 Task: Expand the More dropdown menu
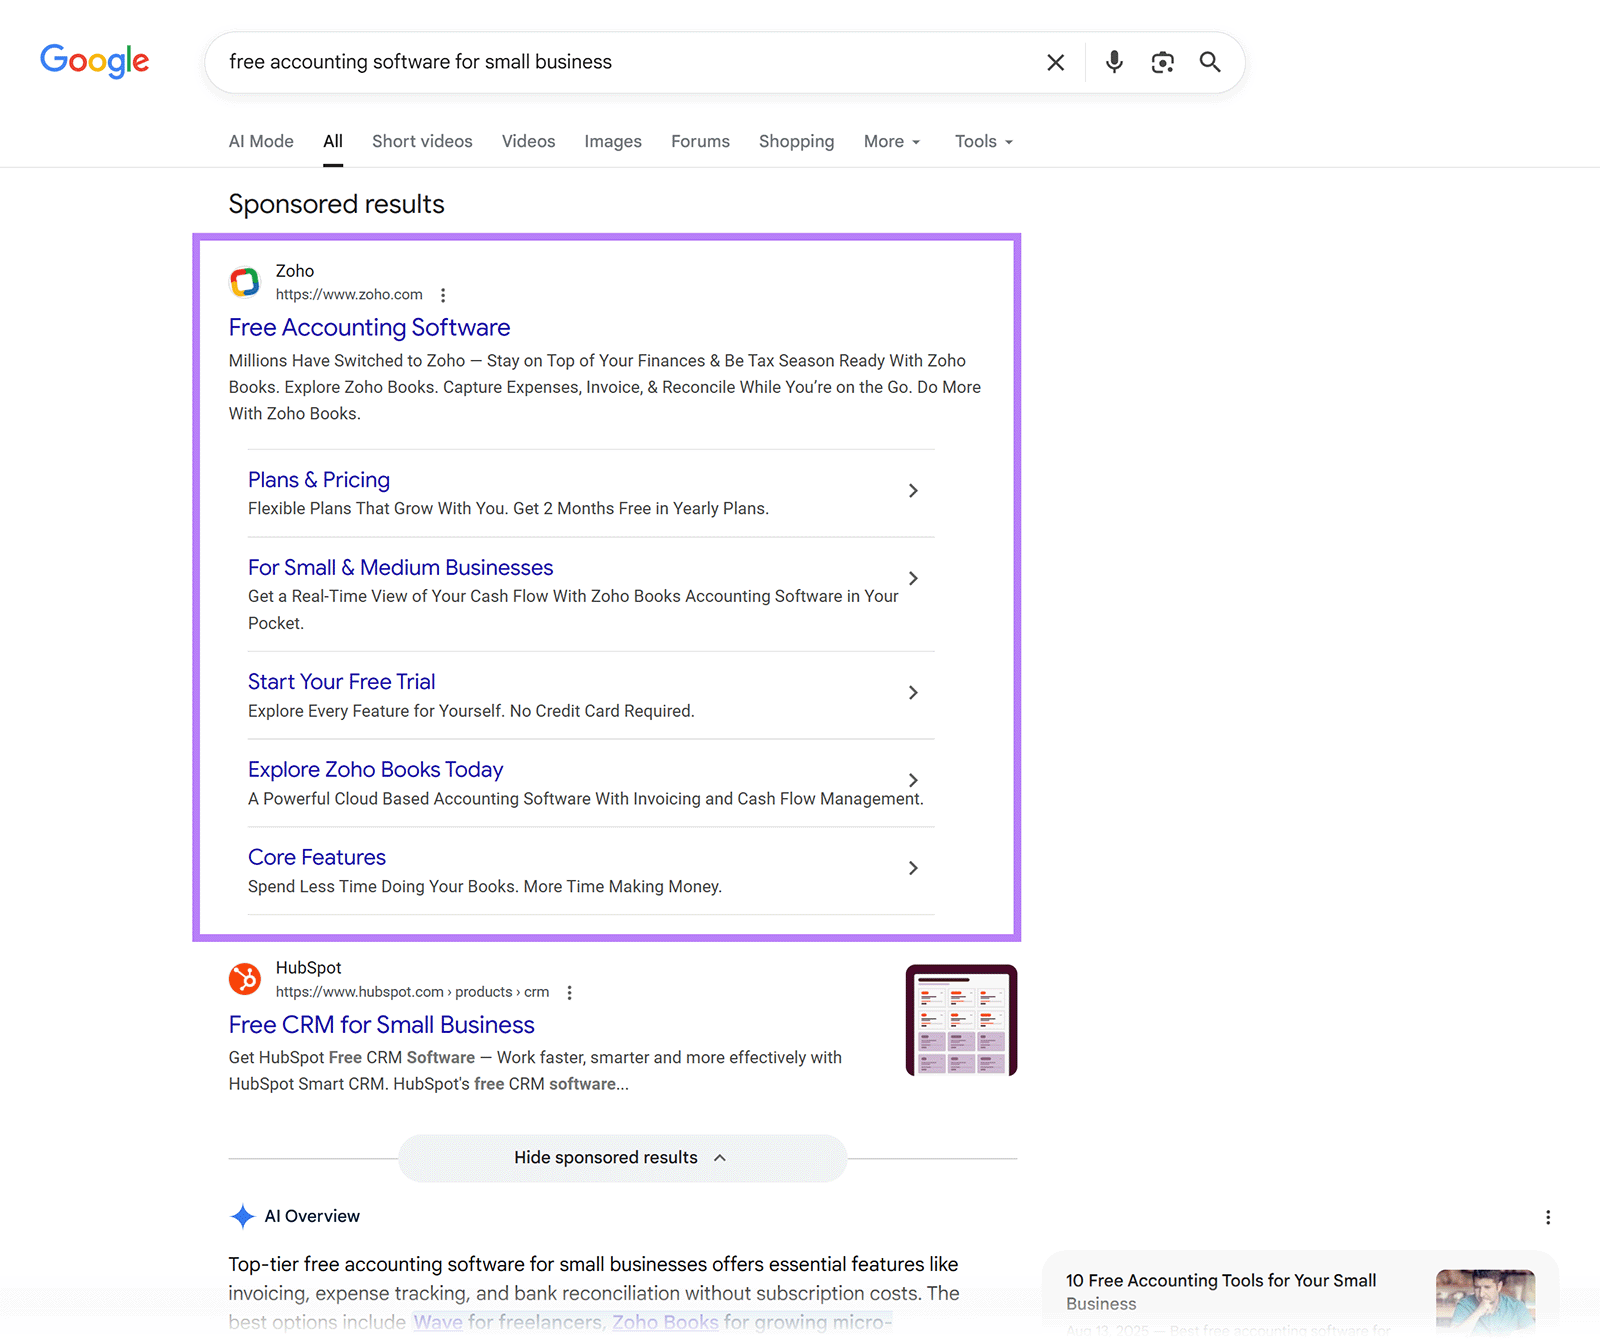892,141
